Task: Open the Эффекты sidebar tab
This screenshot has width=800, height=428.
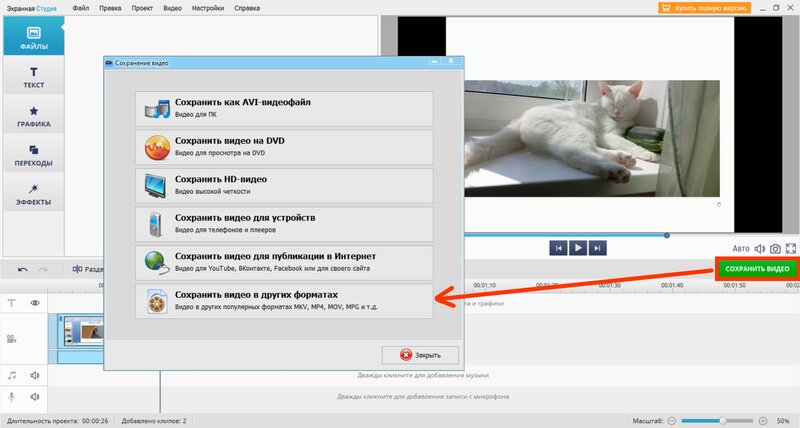Action: (34, 193)
